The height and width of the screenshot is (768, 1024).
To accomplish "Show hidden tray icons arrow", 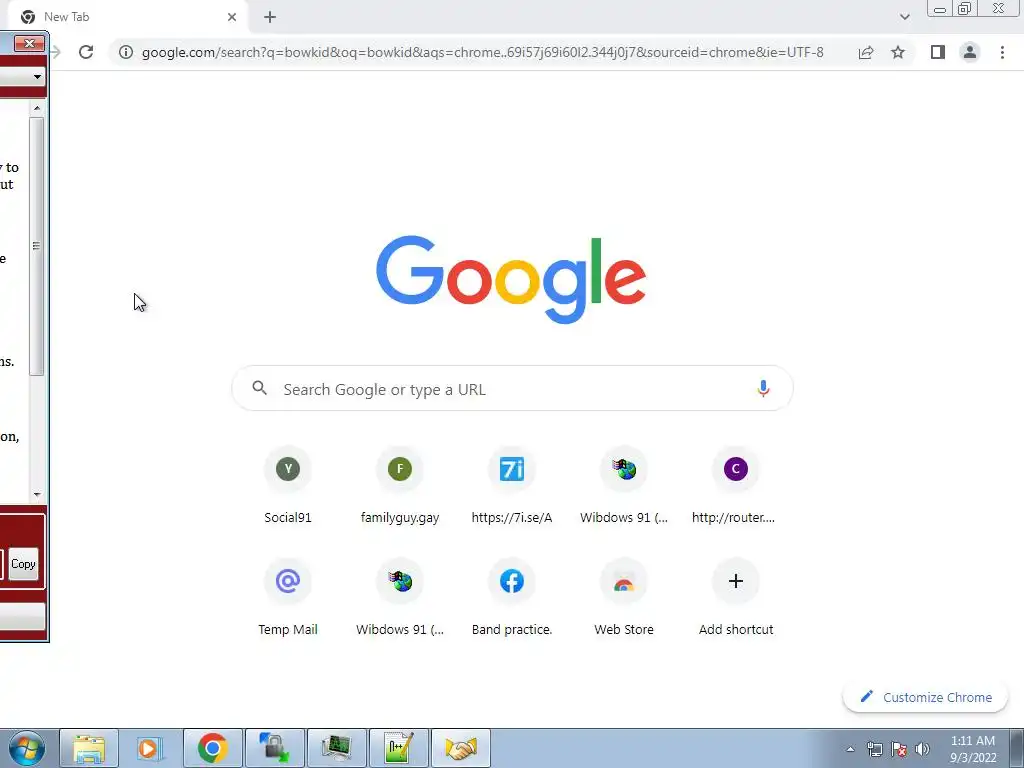I will coord(850,749).
